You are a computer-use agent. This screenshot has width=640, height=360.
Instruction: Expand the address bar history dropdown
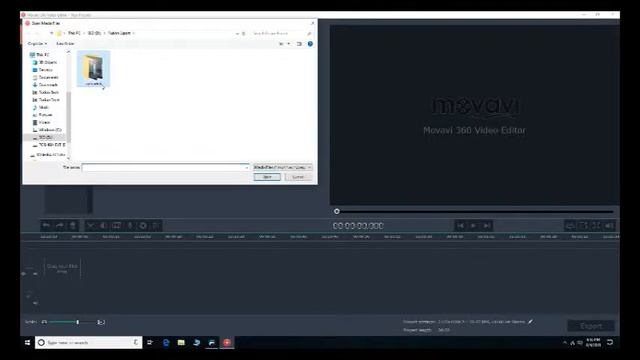[x=237, y=33]
